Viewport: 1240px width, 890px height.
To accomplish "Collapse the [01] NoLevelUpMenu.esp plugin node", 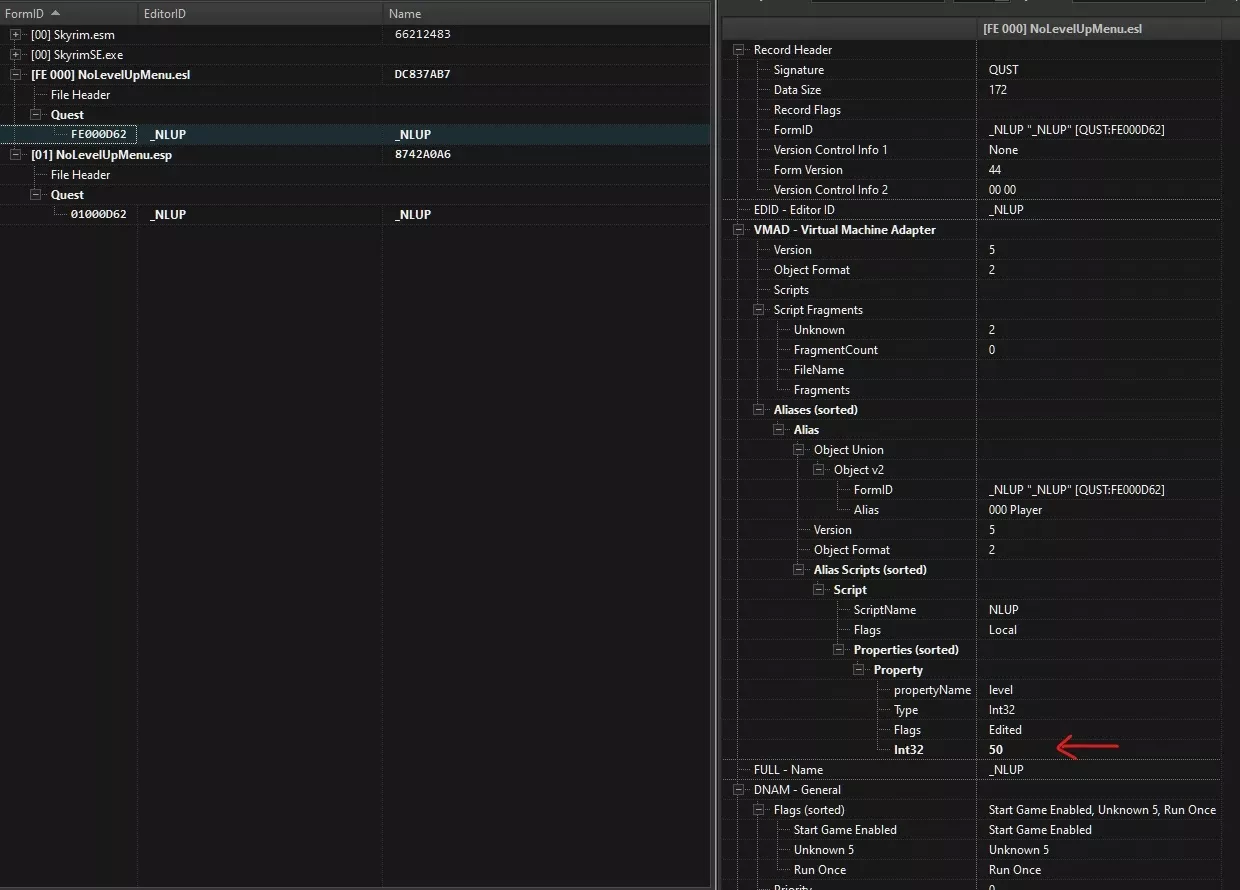I will tap(15, 155).
